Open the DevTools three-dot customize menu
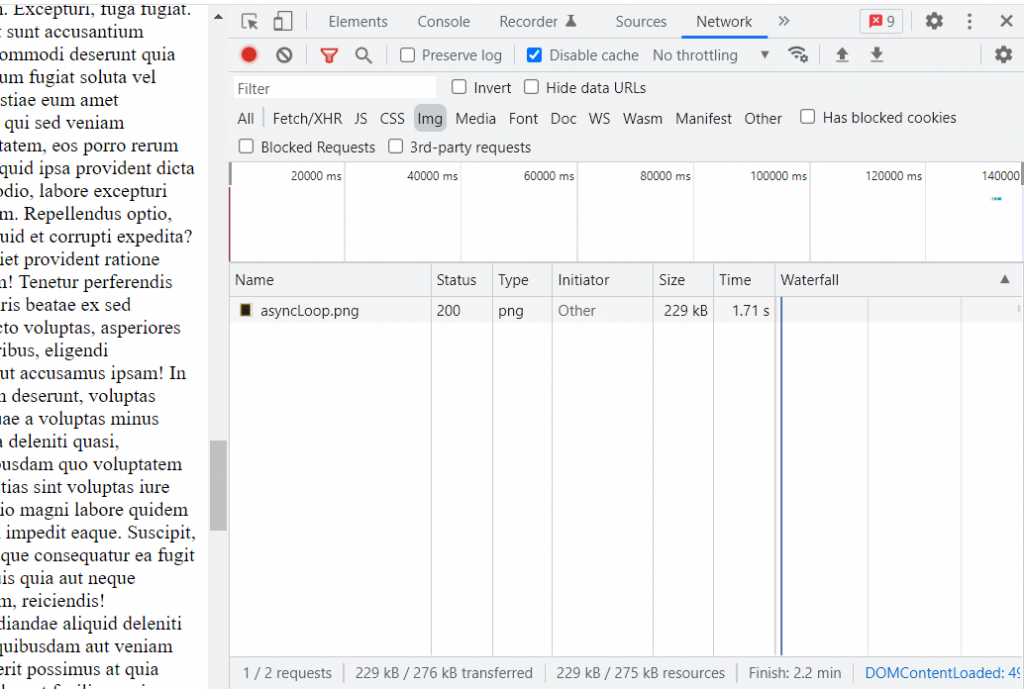 coord(969,21)
